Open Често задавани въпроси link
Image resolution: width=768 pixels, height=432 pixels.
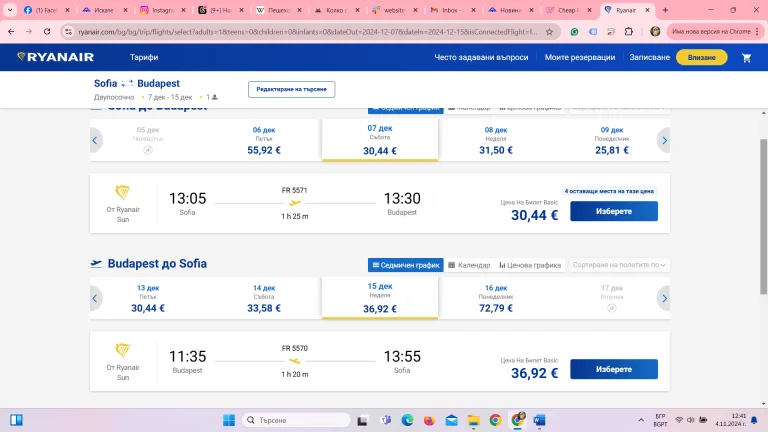coord(481,57)
